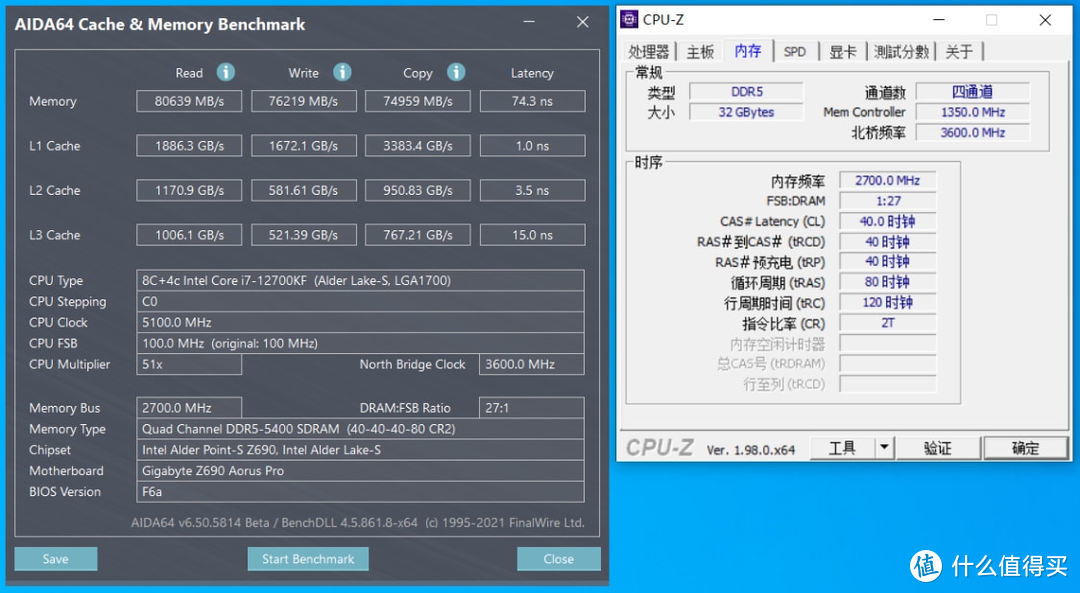Click the 什么值得买 watermark logo
Viewport: 1080px width, 593px height.
[x=926, y=566]
